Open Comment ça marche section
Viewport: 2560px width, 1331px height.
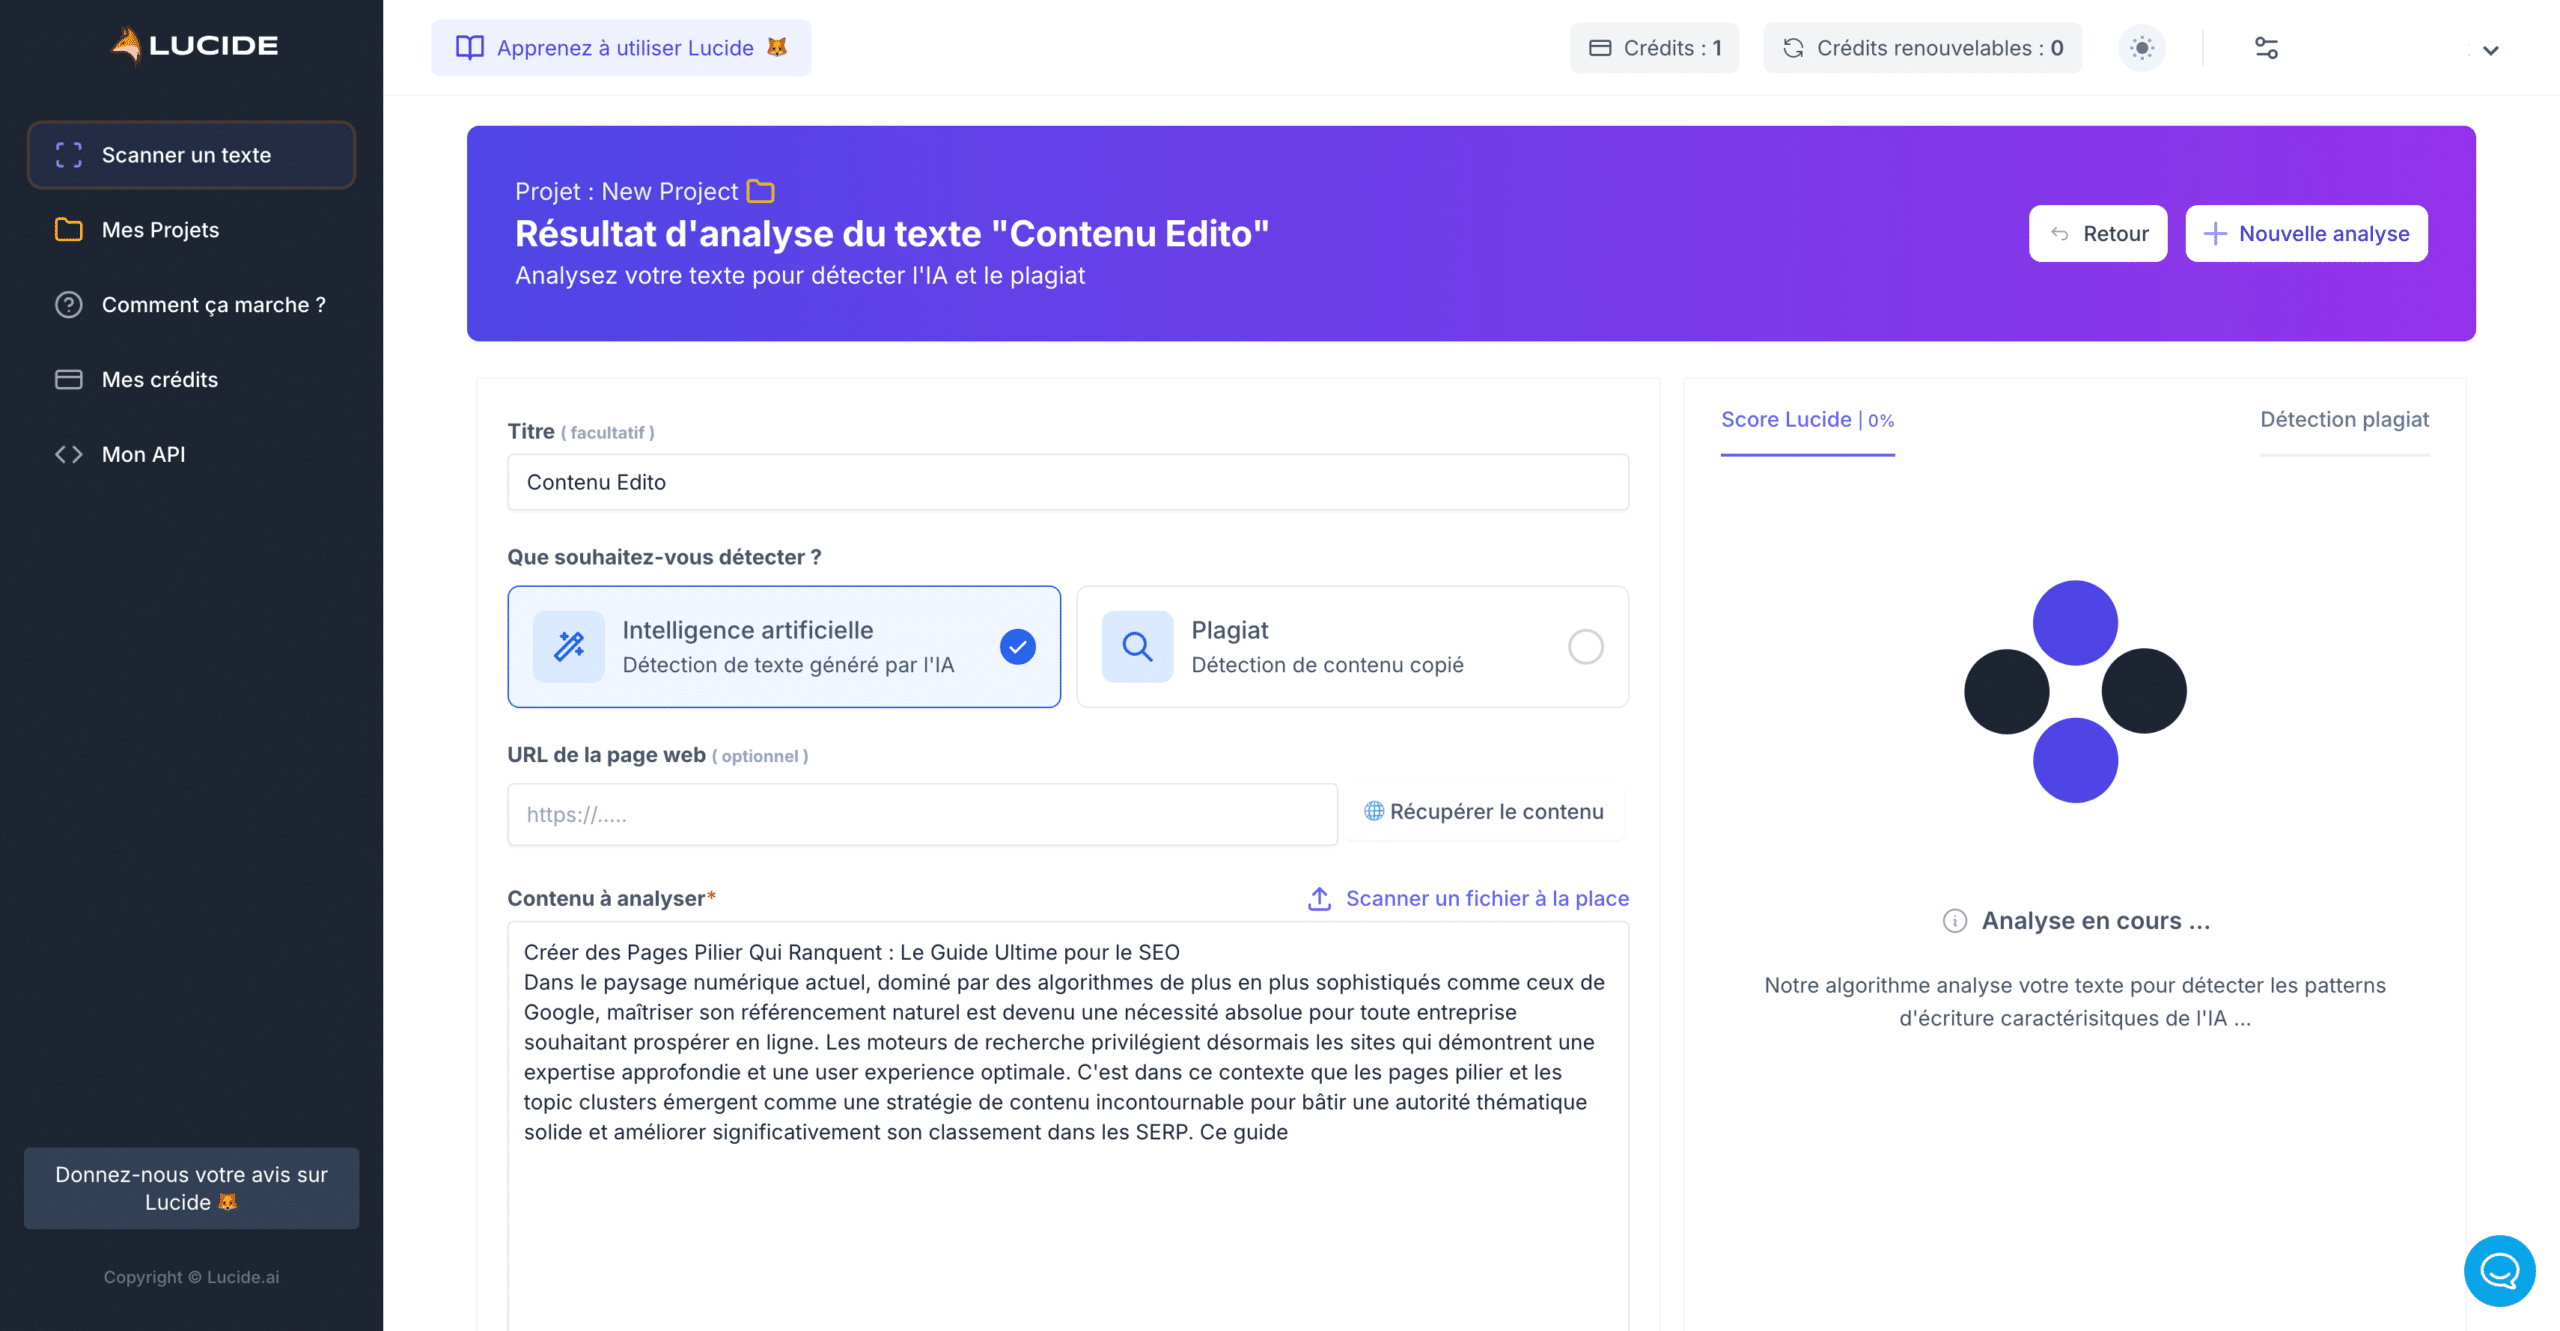click(x=212, y=305)
